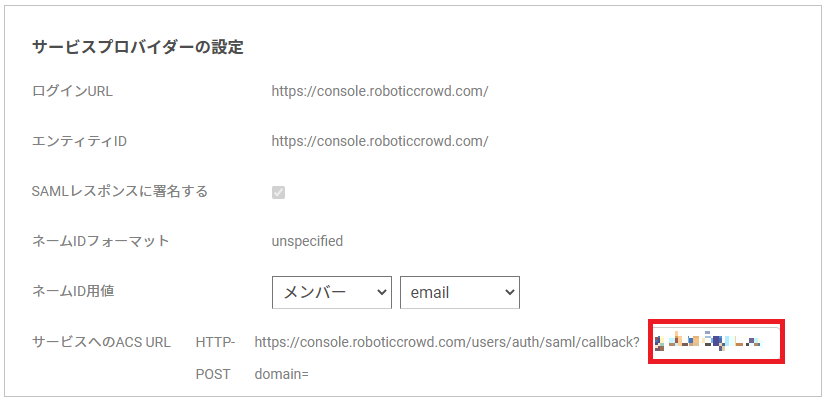Open the メンバー dropdown
Viewport: 825px width, 402px height.
(x=332, y=292)
